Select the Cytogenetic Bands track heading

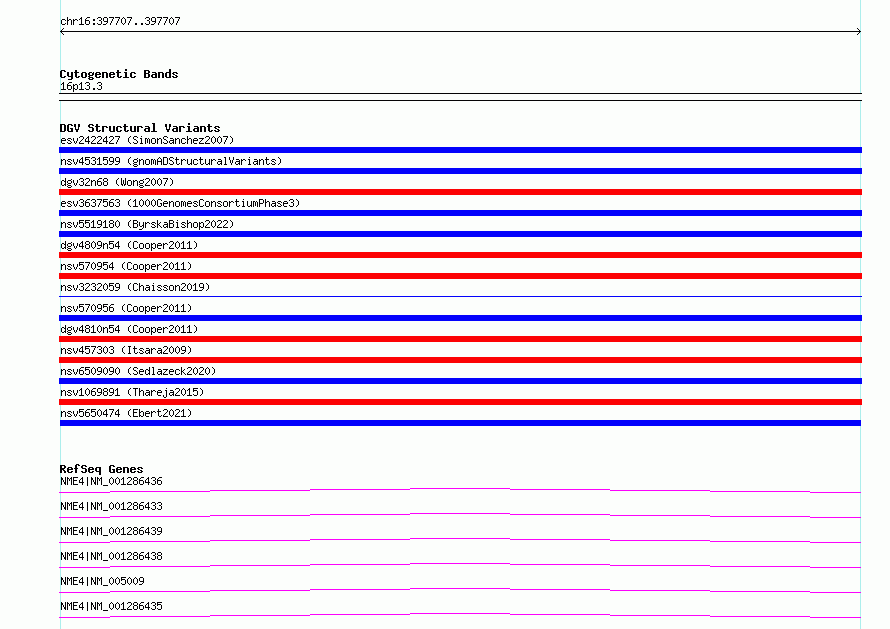119,74
